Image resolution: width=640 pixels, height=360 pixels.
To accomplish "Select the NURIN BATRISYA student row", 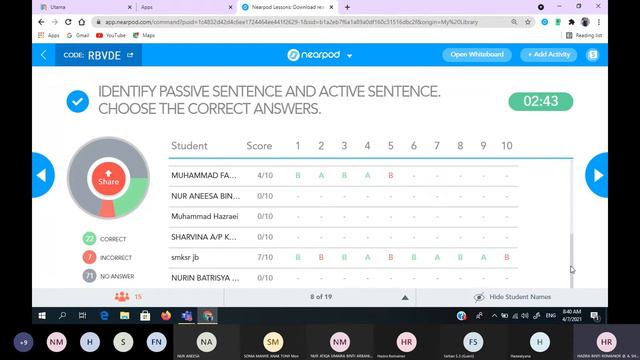I will point(343,278).
